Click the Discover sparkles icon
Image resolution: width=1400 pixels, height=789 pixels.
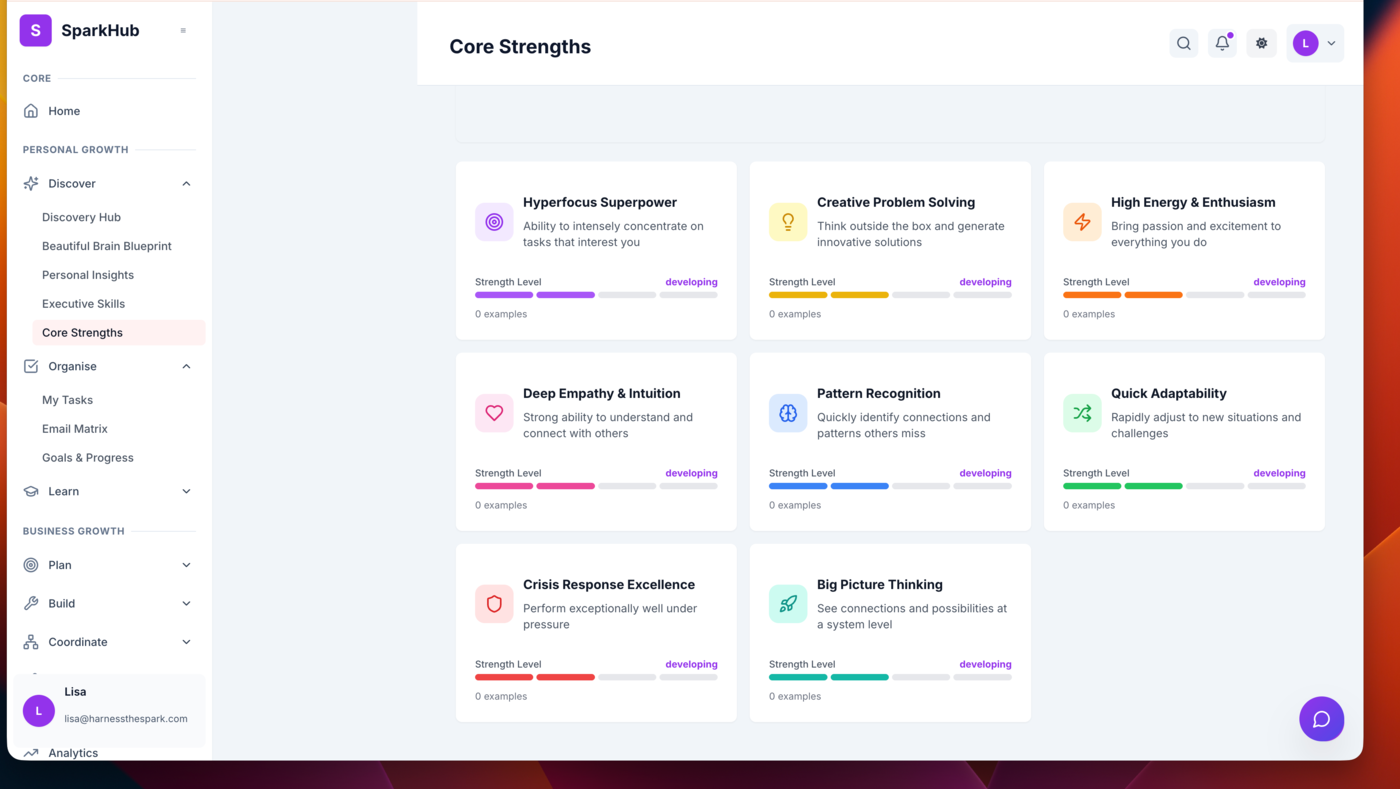31,184
